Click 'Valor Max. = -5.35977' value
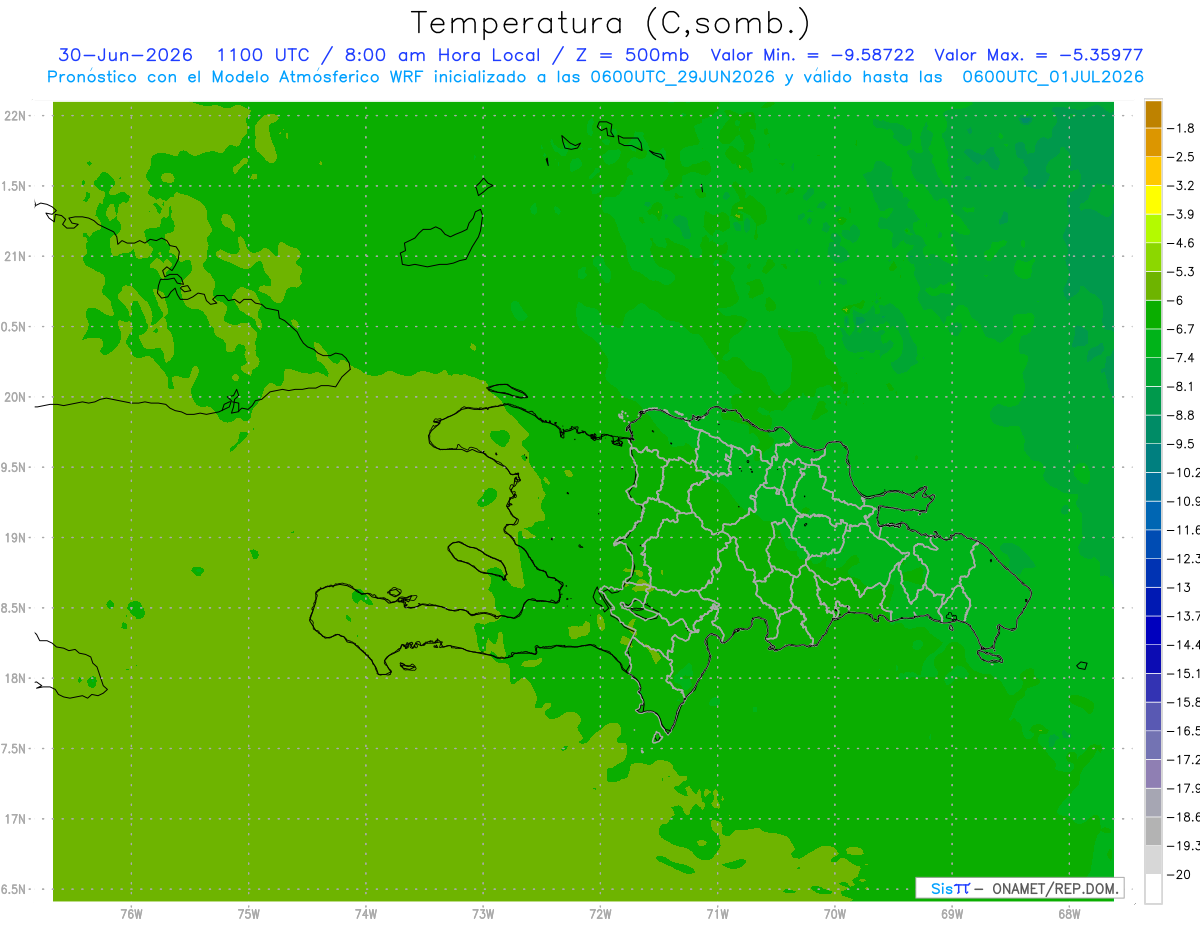Viewport: 1200px width, 927px height. click(1038, 55)
